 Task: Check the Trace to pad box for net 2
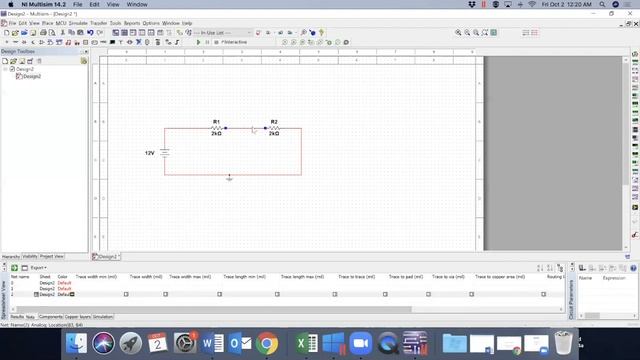(428, 294)
